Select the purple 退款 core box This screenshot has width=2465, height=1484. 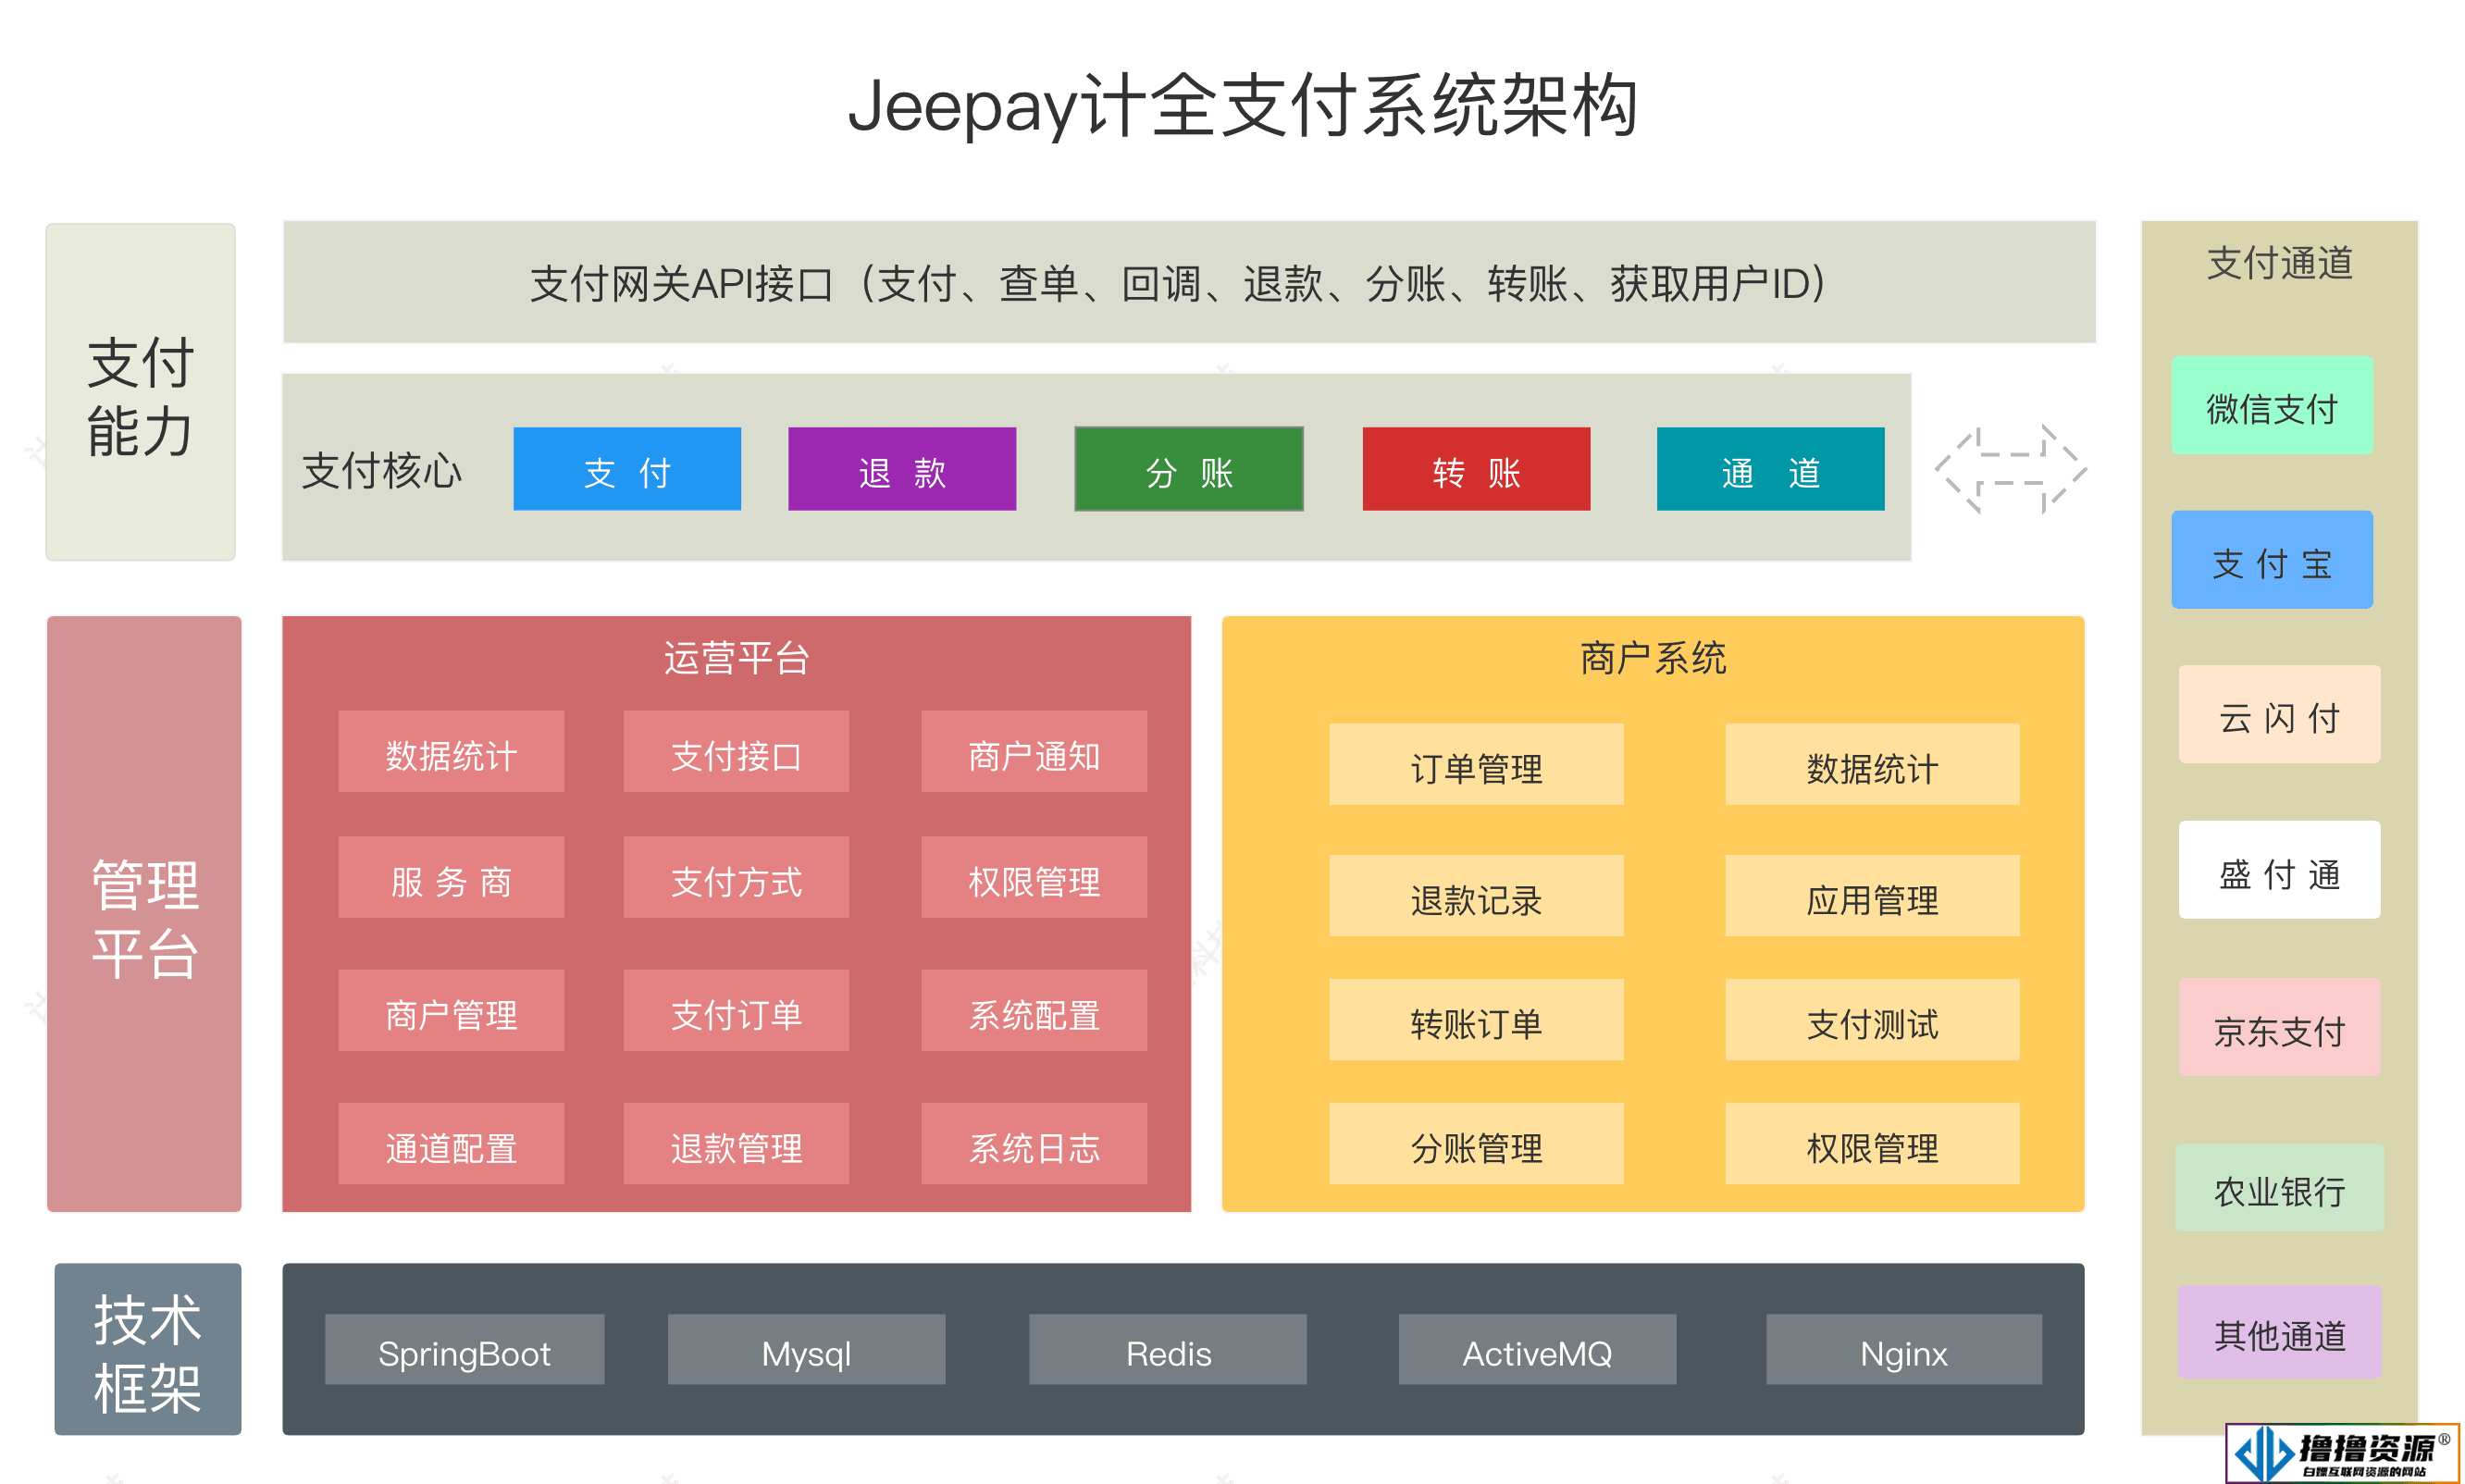(x=902, y=469)
